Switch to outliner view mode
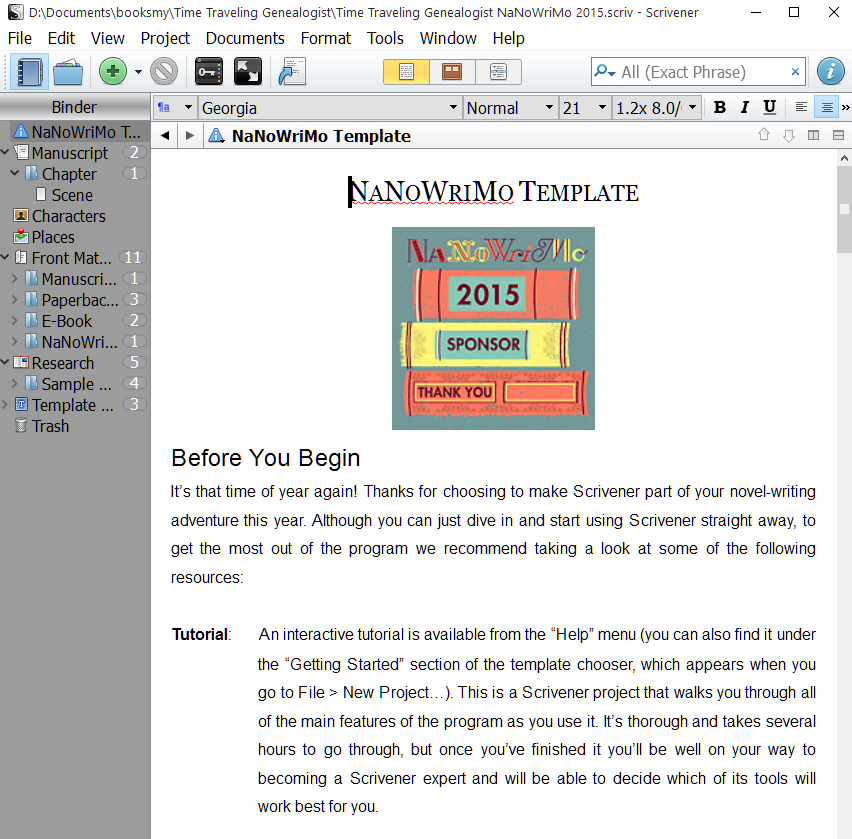Image resolution: width=852 pixels, height=839 pixels. 497,71
